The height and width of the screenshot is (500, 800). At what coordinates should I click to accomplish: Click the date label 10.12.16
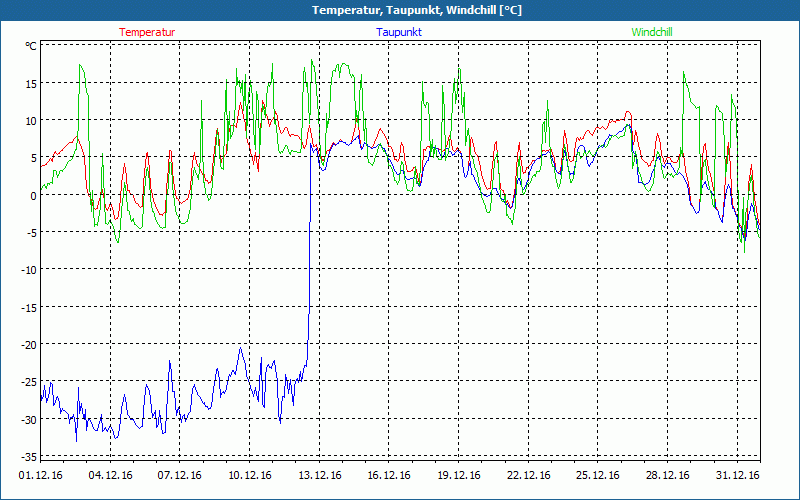pos(249,475)
